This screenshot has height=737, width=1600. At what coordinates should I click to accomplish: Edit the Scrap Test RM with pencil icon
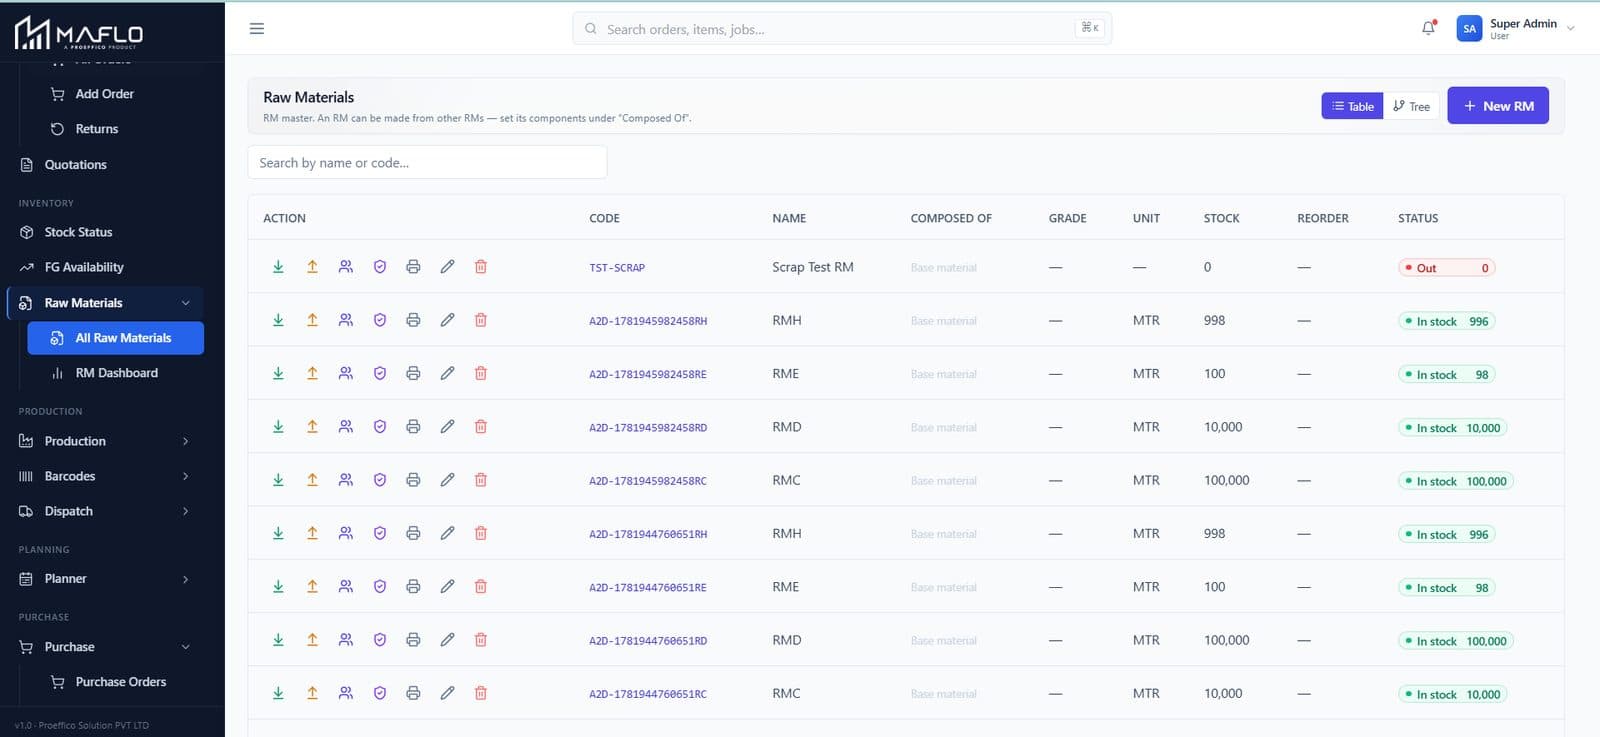coord(447,267)
